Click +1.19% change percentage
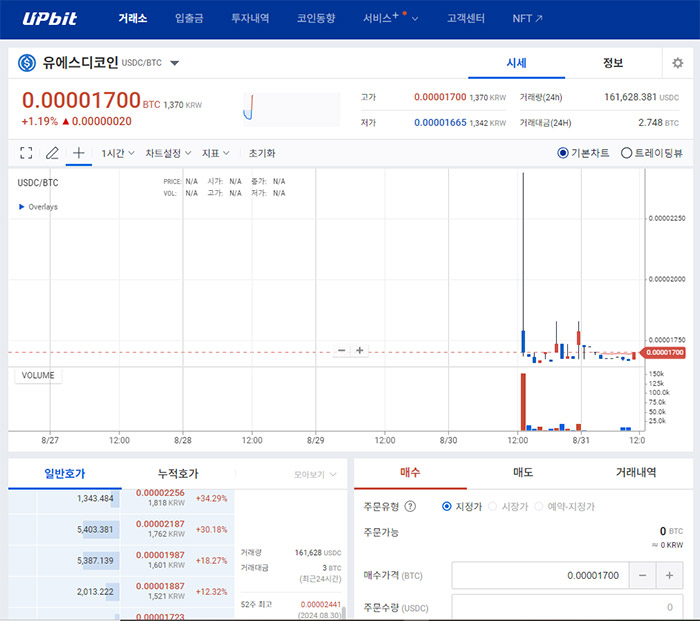Screen dimensions: 700x621 pos(40,121)
